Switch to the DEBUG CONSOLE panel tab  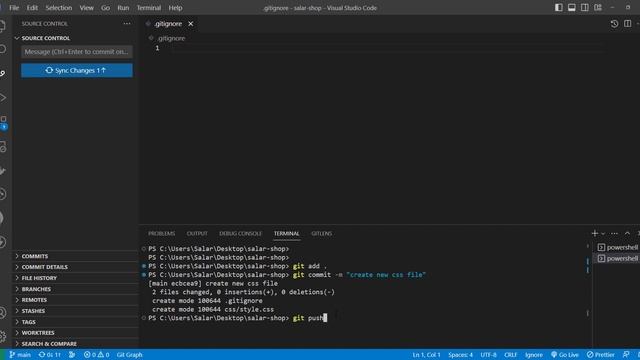240,233
